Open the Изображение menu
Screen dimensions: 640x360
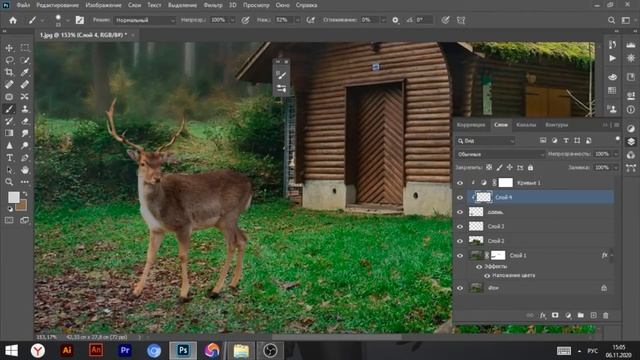coord(103,5)
